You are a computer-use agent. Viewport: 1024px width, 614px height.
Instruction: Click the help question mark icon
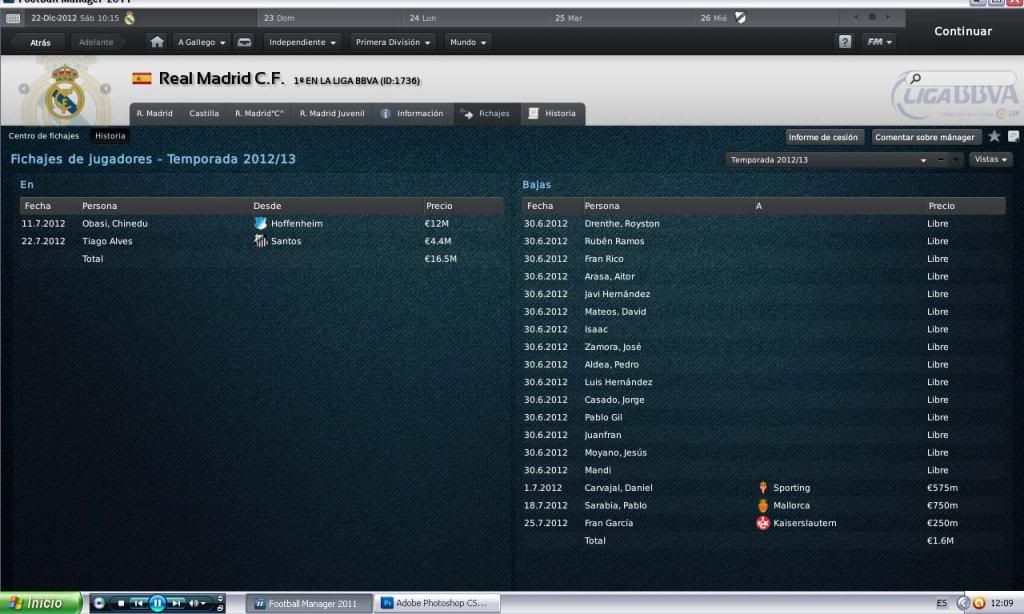[844, 42]
